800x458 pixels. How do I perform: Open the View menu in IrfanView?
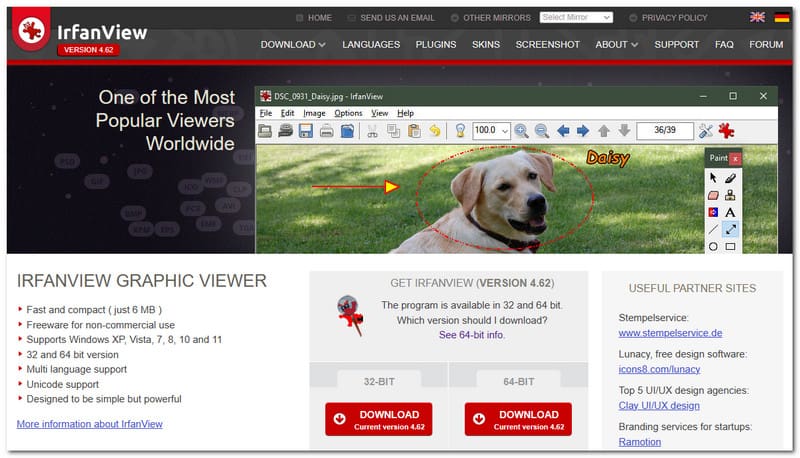(x=380, y=113)
